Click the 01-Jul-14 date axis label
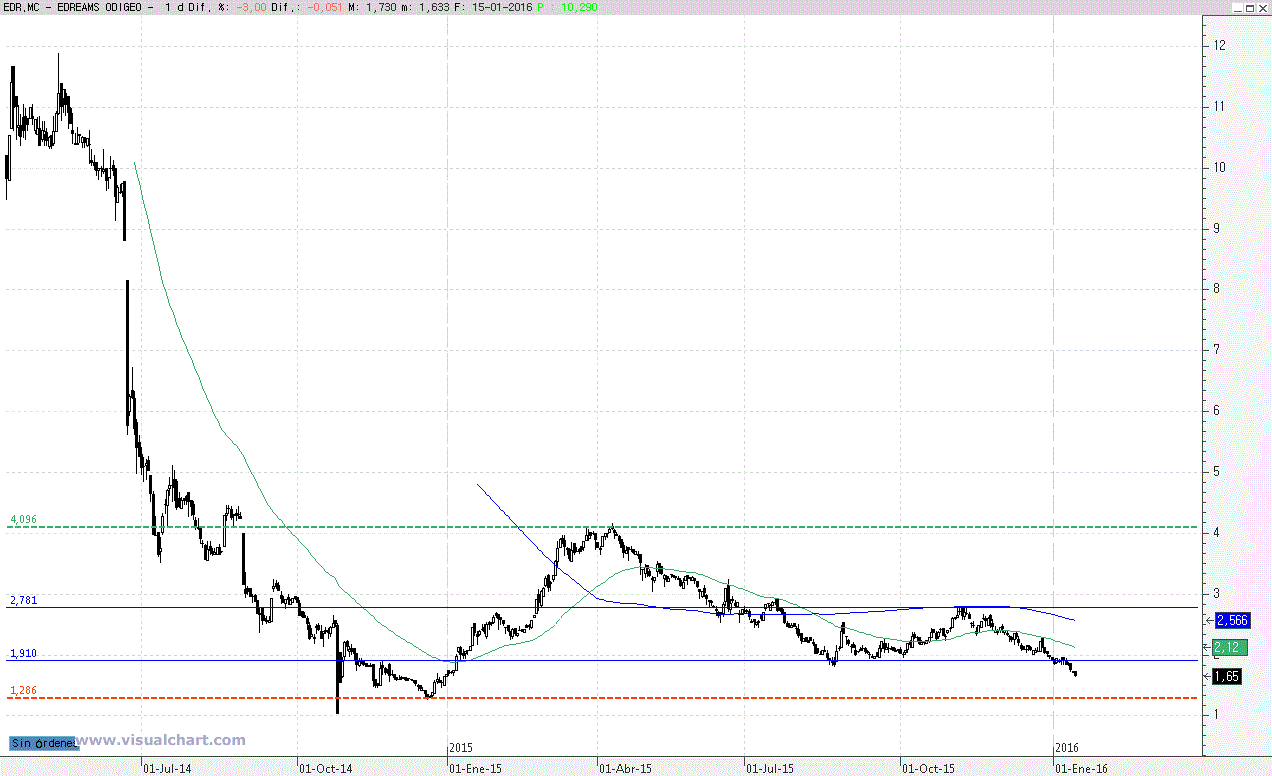This screenshot has width=1272, height=776. point(168,768)
